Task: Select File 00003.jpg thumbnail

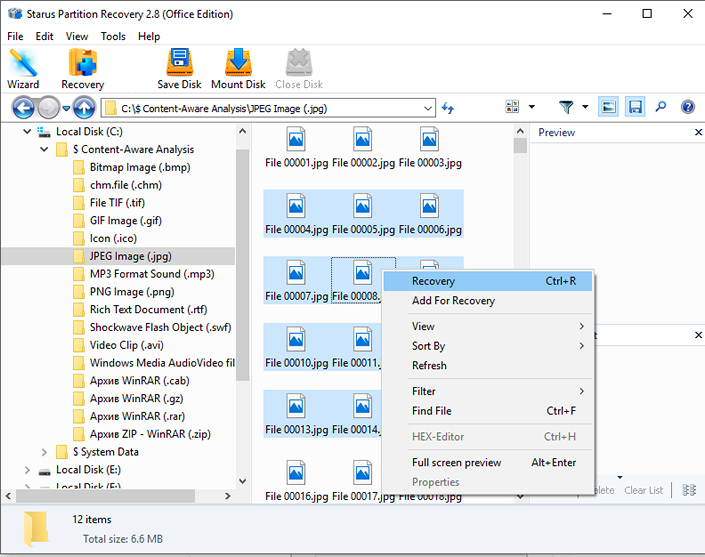Action: [x=430, y=147]
